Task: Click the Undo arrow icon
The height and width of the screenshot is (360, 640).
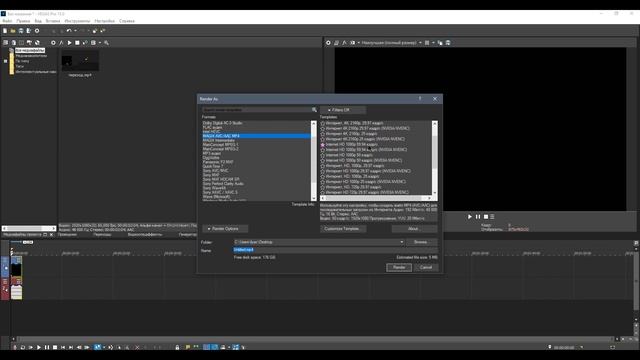Action: coord(69,31)
